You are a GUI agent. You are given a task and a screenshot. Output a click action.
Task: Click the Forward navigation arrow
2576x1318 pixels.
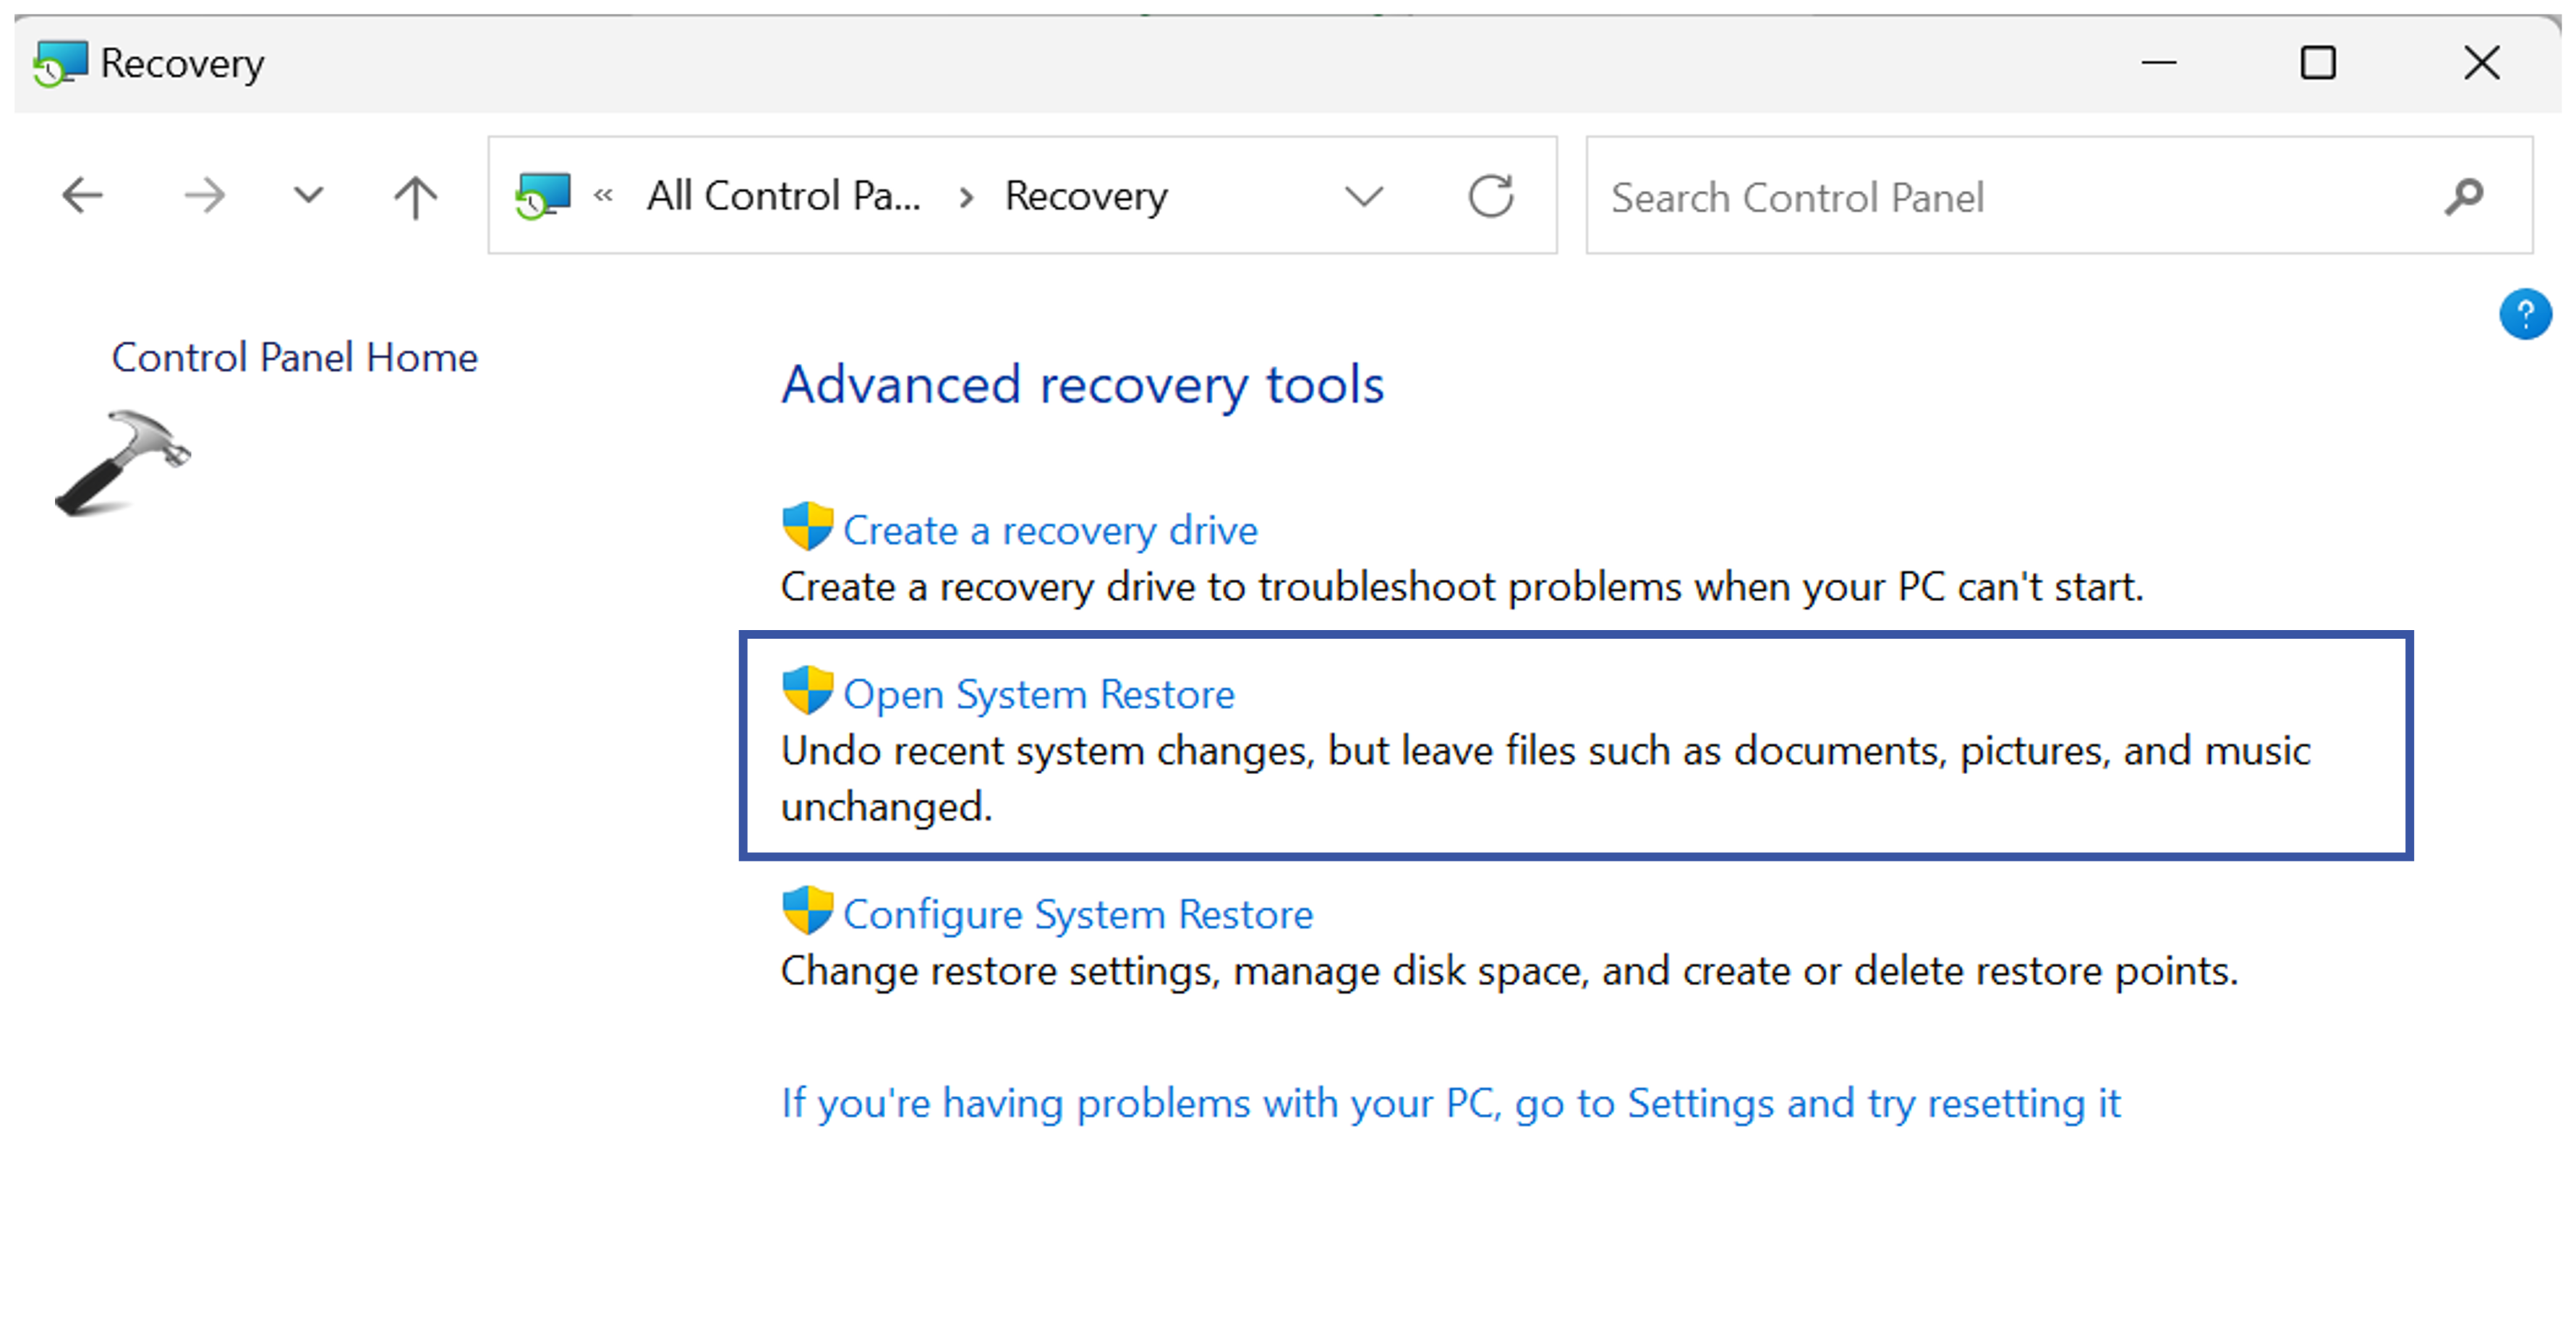pos(205,195)
